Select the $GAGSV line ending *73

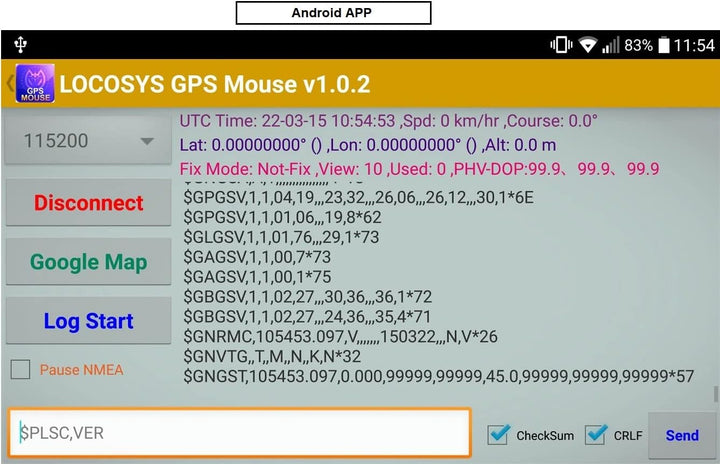(x=257, y=257)
